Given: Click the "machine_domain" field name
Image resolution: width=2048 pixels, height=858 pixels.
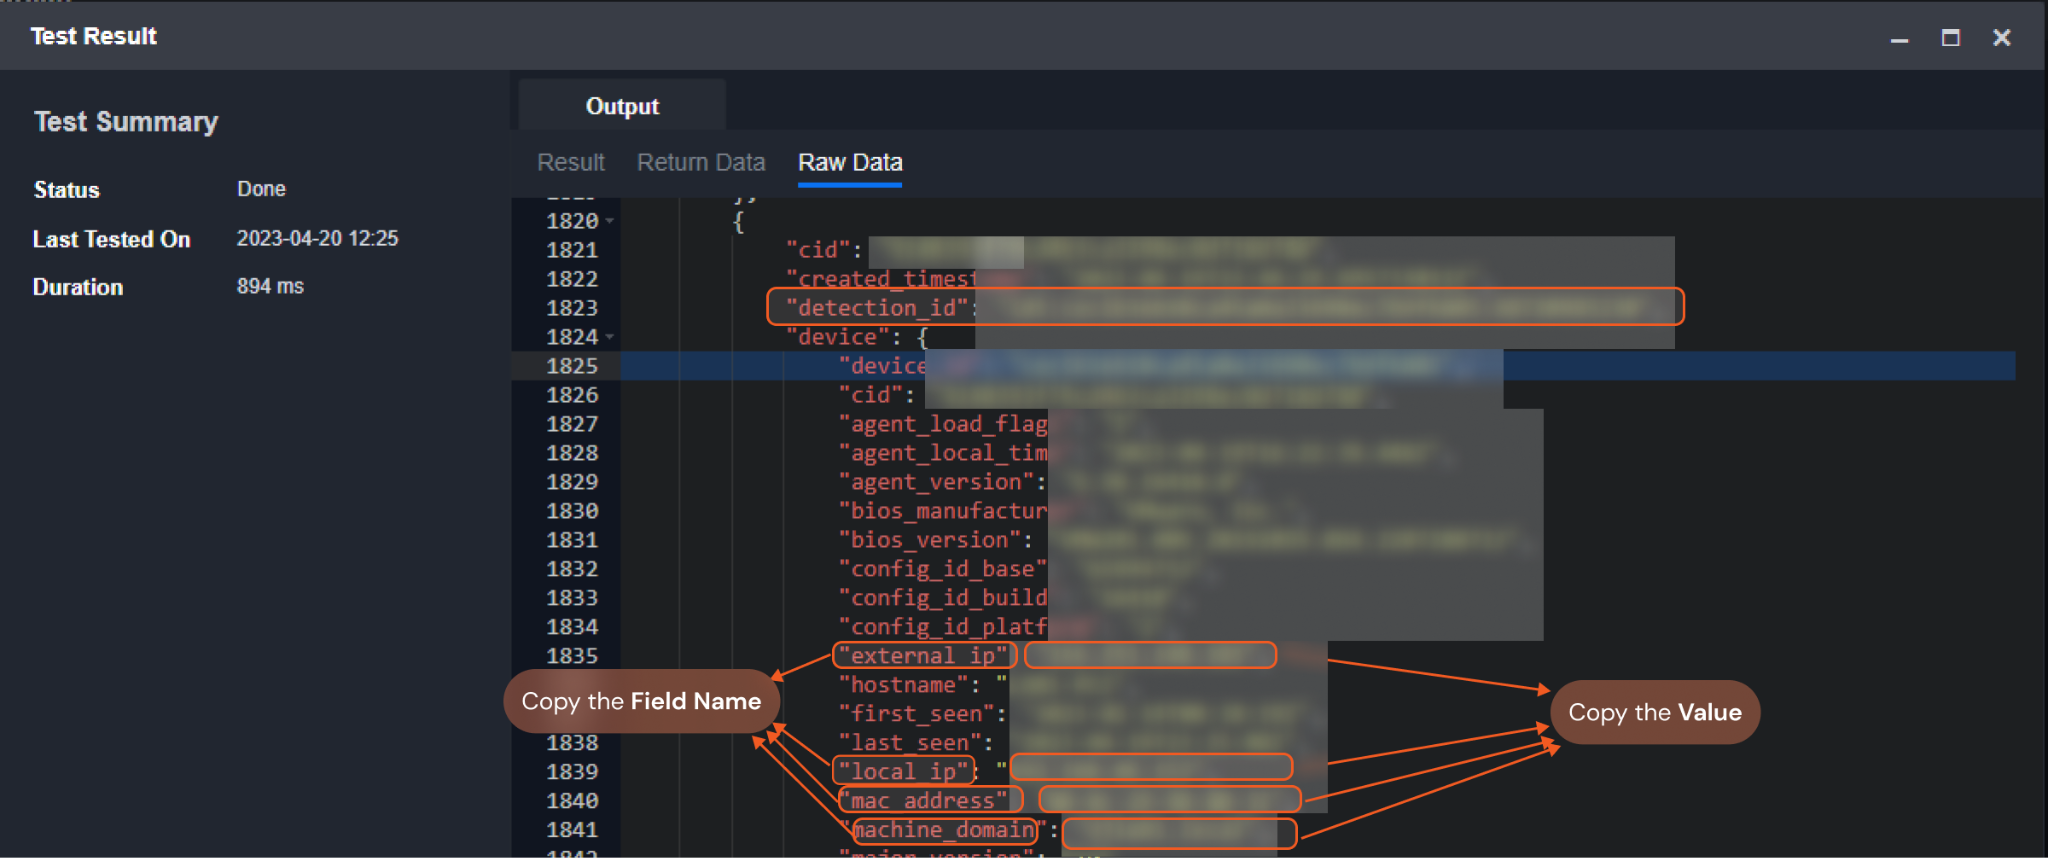Looking at the screenshot, I should pos(944,830).
